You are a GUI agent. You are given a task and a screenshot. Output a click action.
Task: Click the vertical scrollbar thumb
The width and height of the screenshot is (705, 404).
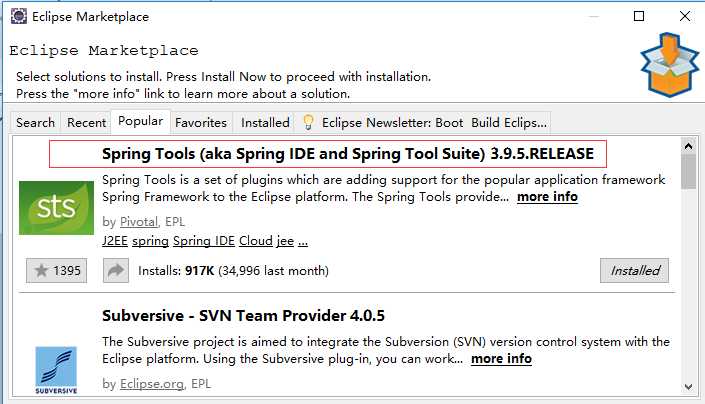click(688, 172)
